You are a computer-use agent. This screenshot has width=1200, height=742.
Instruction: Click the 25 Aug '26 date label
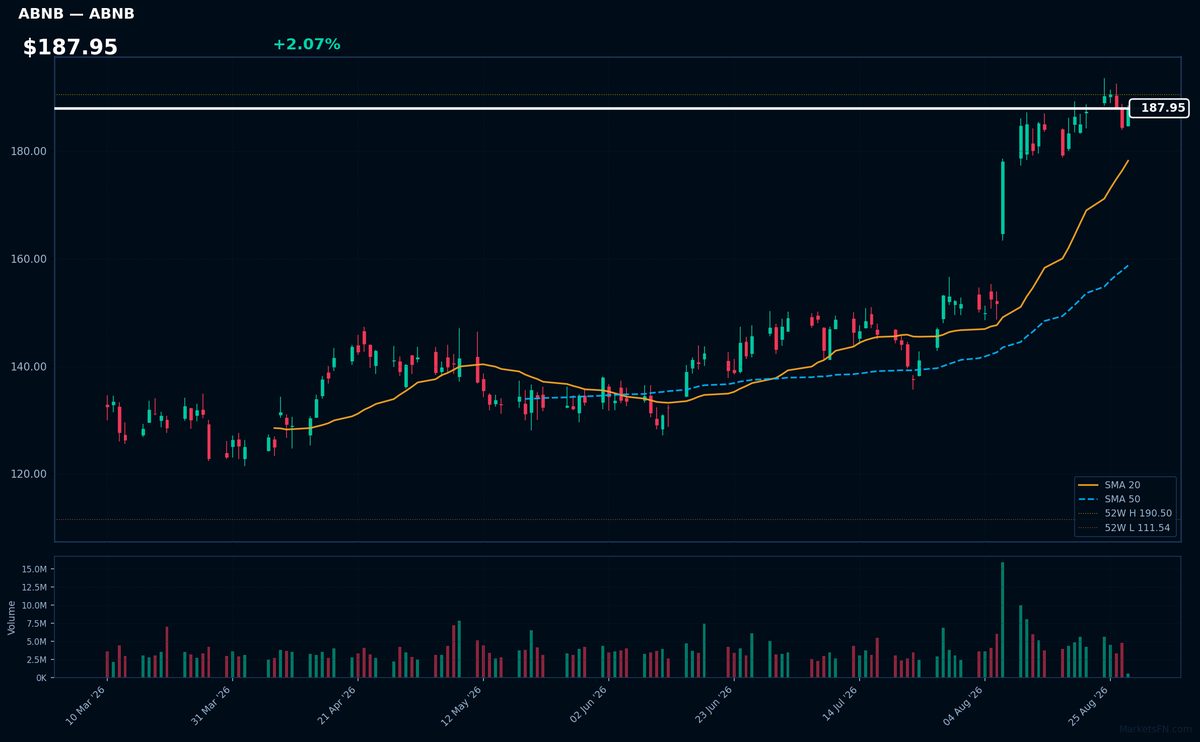tap(1088, 706)
